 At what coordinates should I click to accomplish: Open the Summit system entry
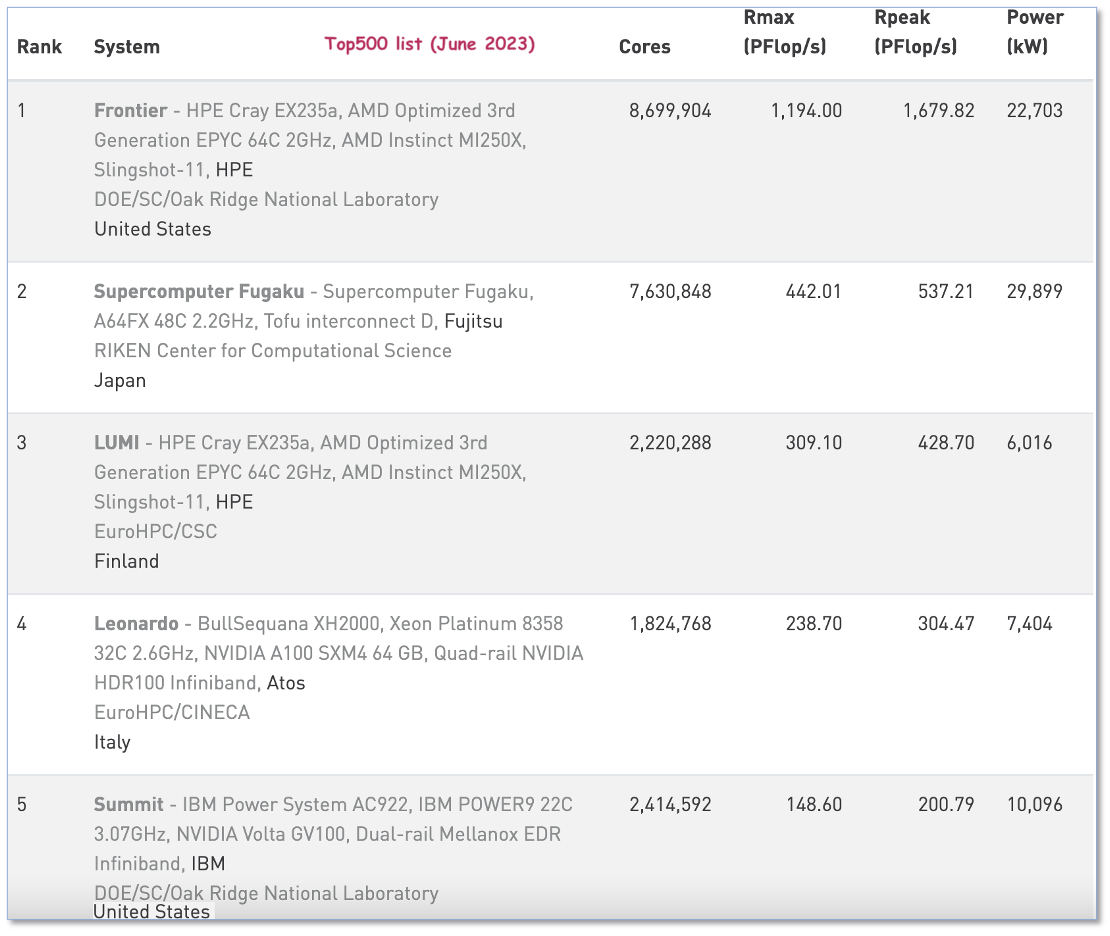coord(128,805)
